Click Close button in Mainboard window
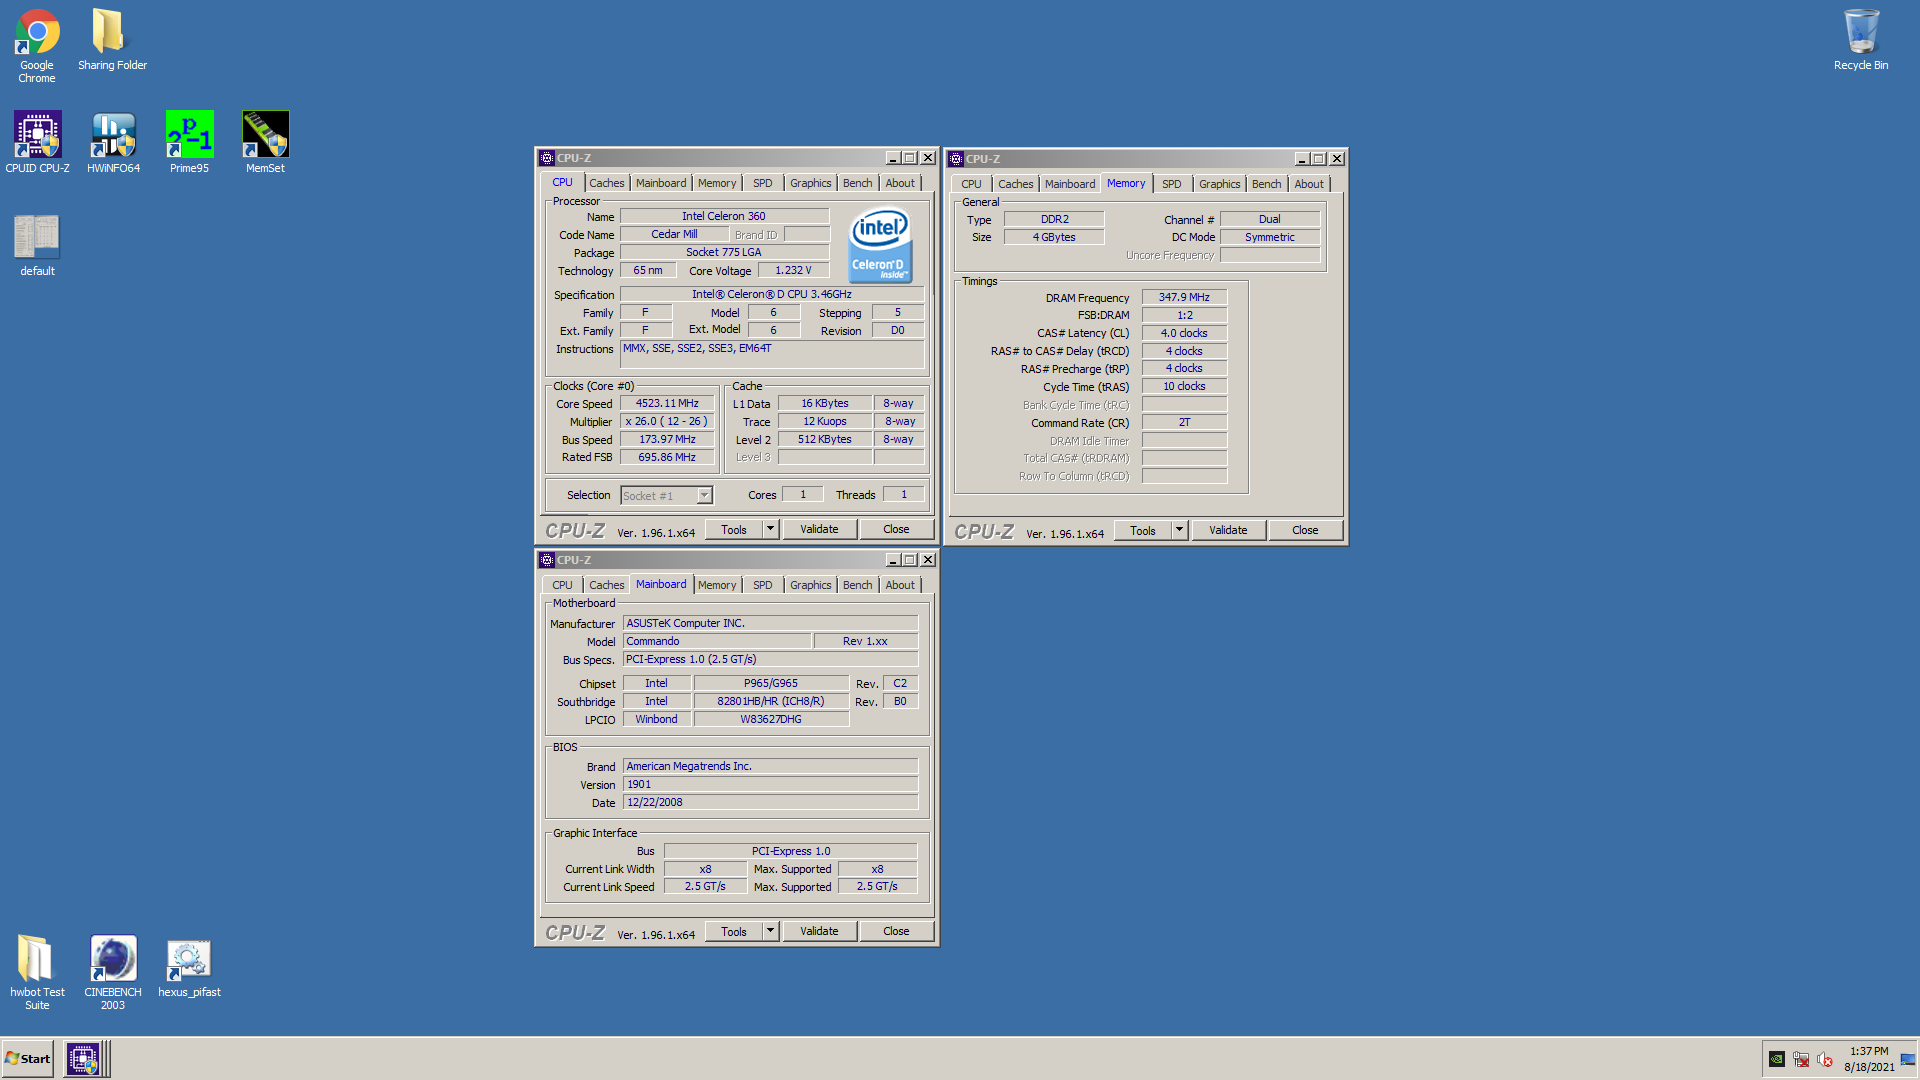This screenshot has width=1920, height=1080. point(896,931)
